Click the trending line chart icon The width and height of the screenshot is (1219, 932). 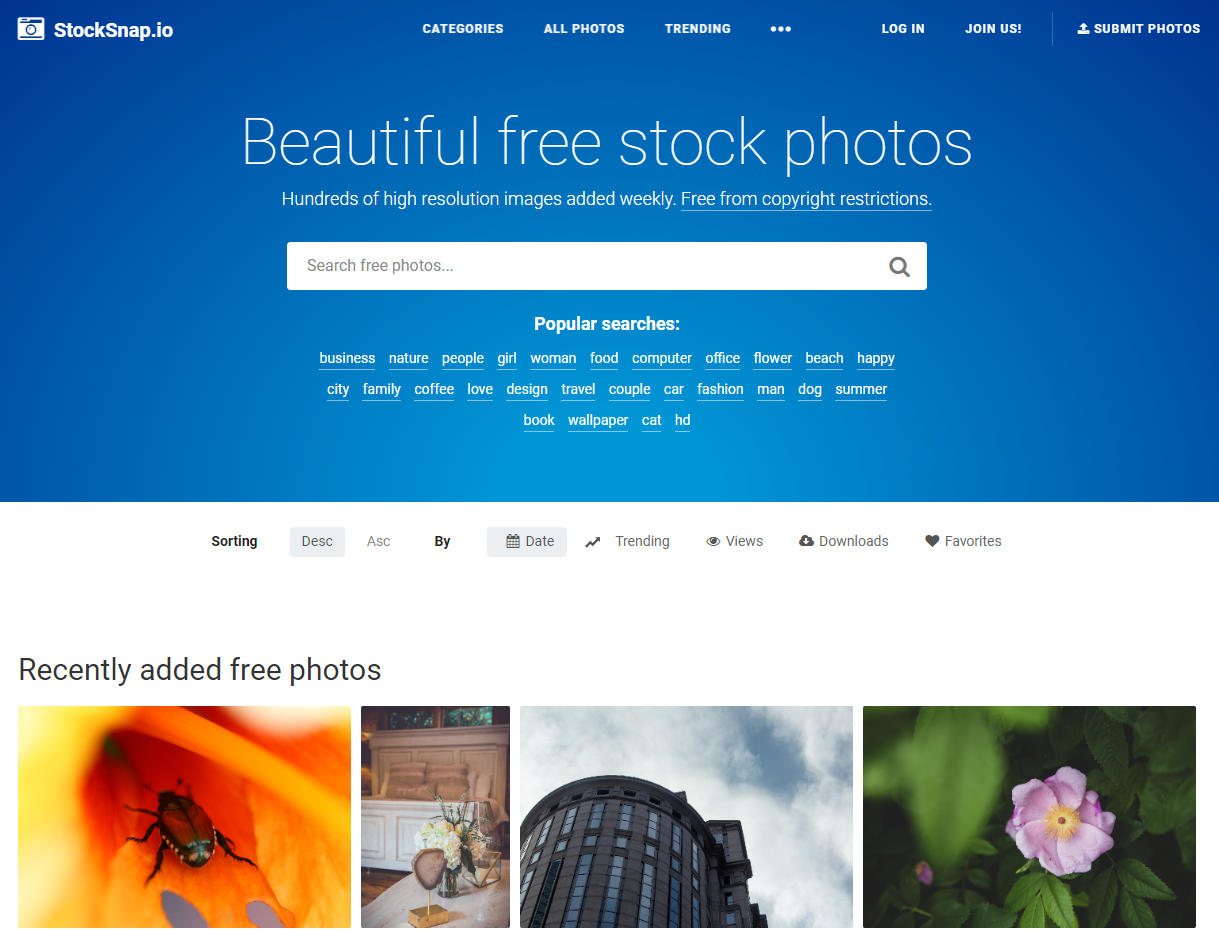[x=593, y=542]
